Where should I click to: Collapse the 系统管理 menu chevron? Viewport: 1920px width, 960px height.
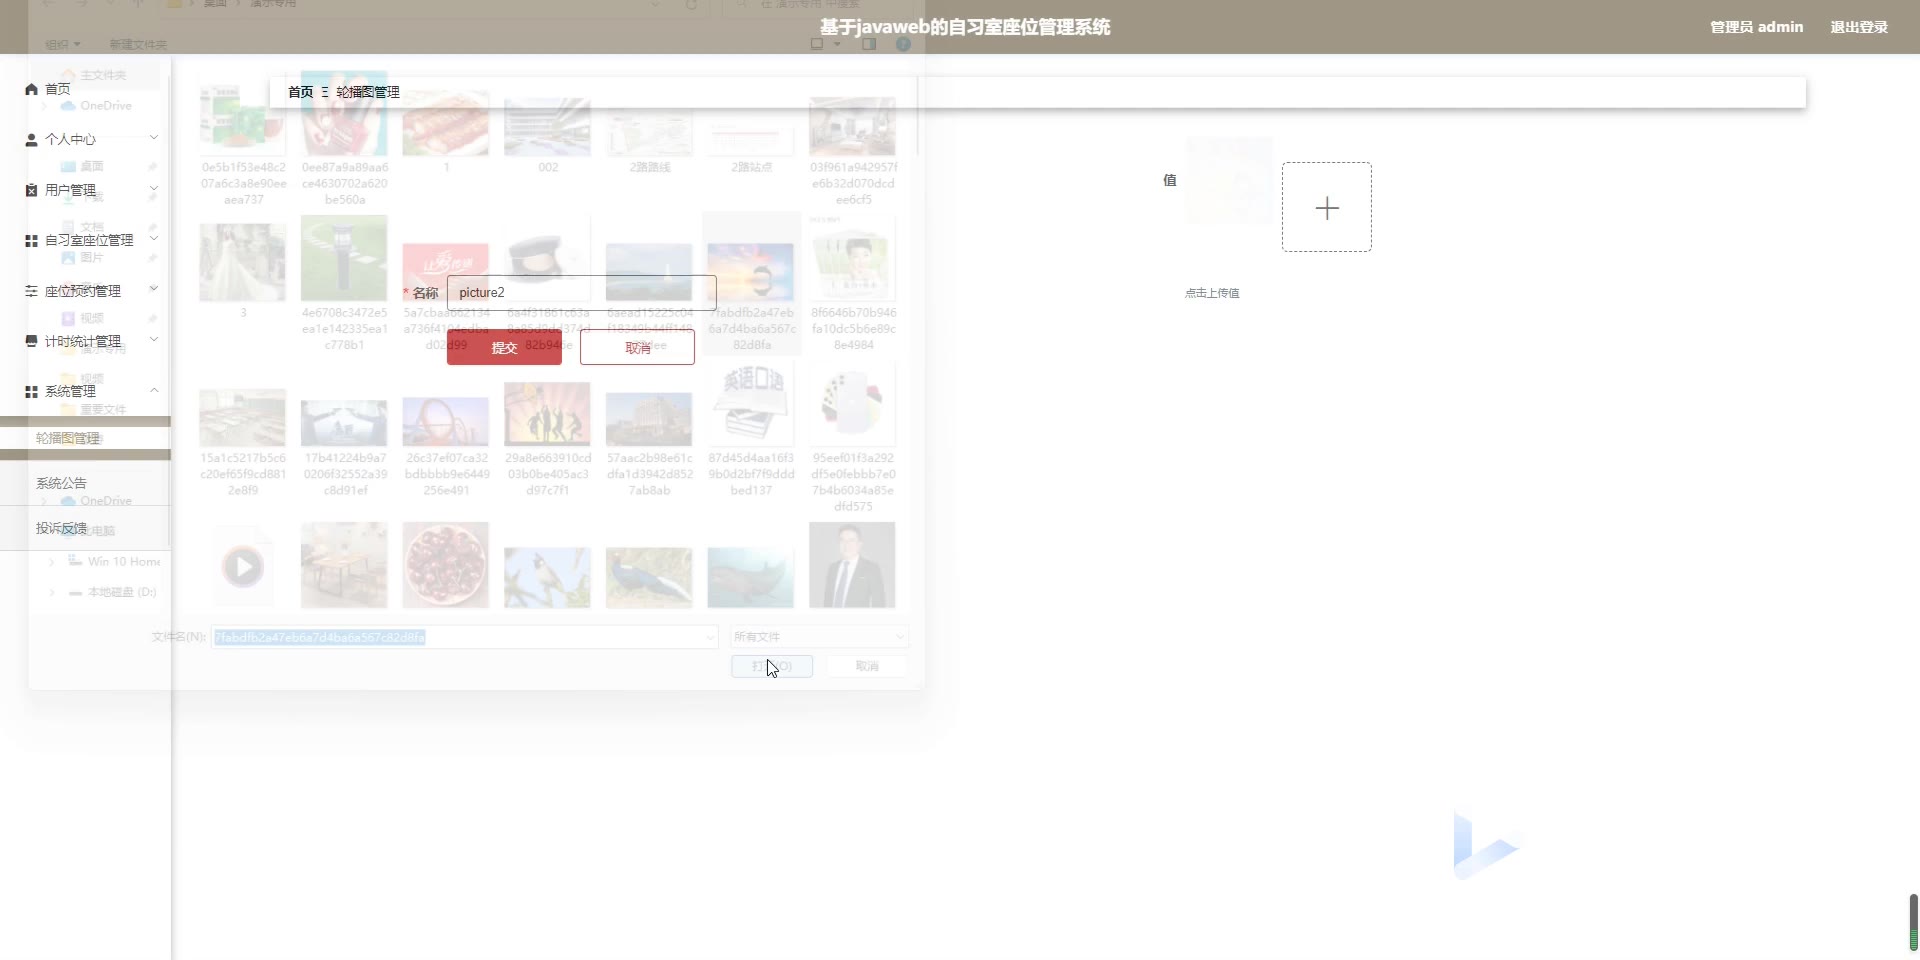[154, 389]
